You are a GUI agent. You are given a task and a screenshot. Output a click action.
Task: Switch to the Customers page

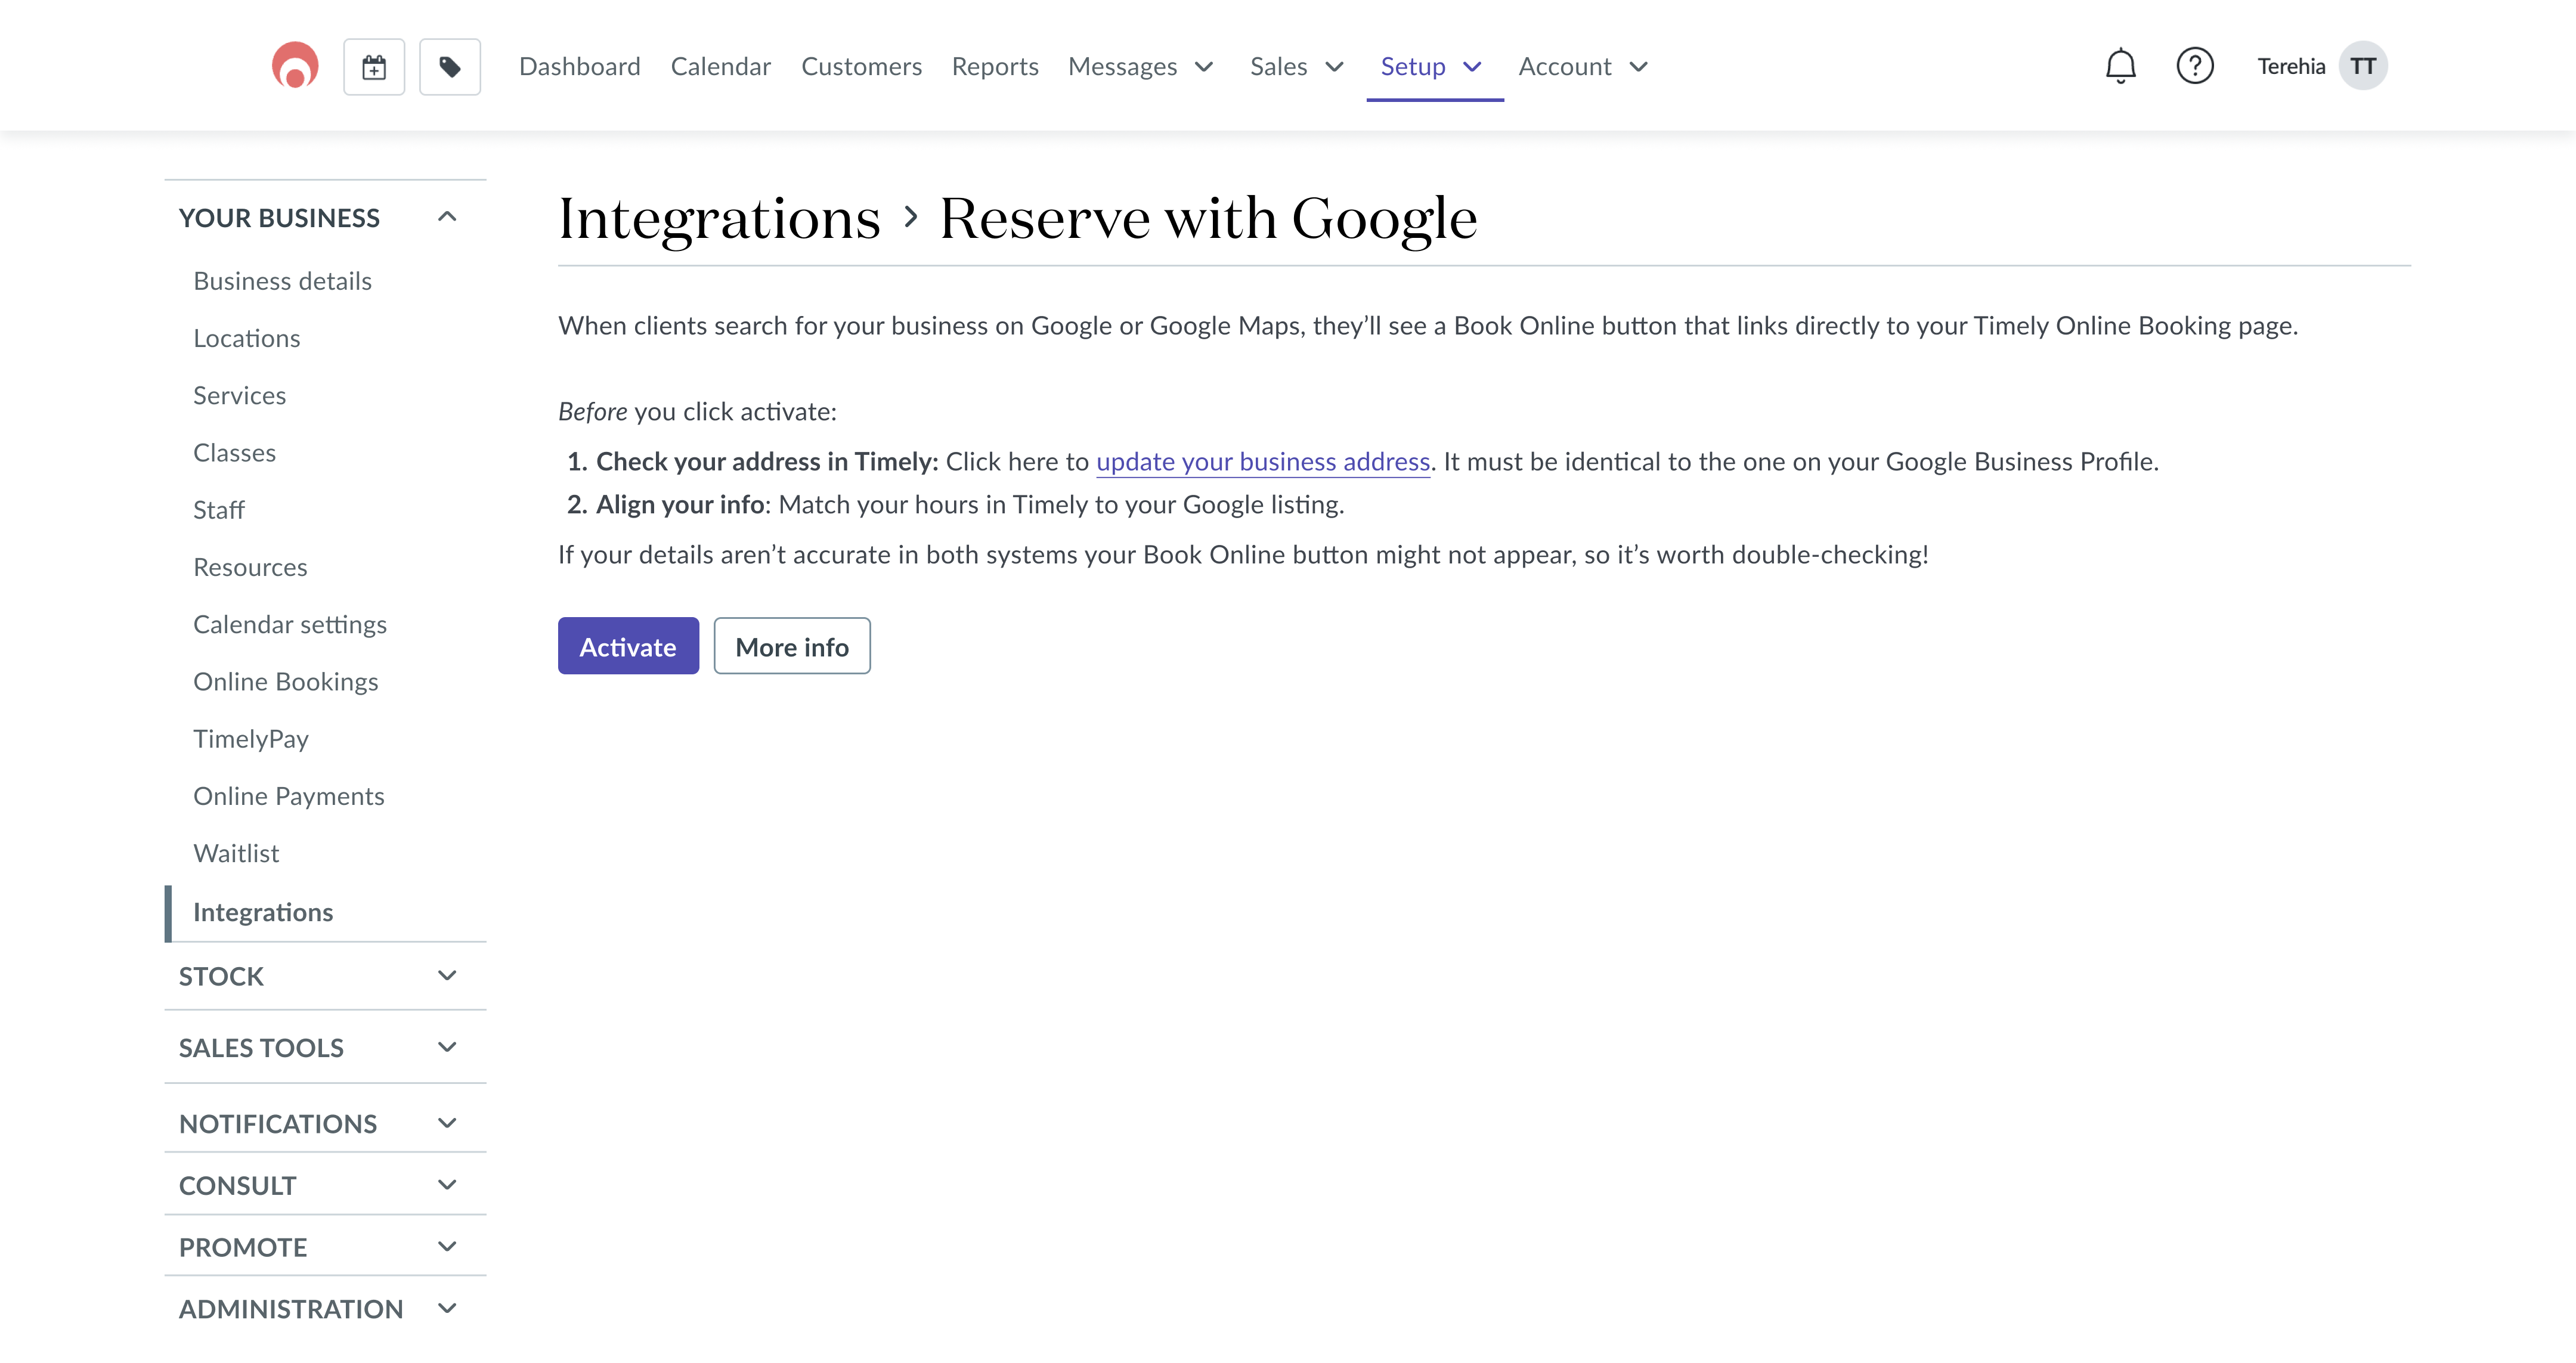pos(861,66)
